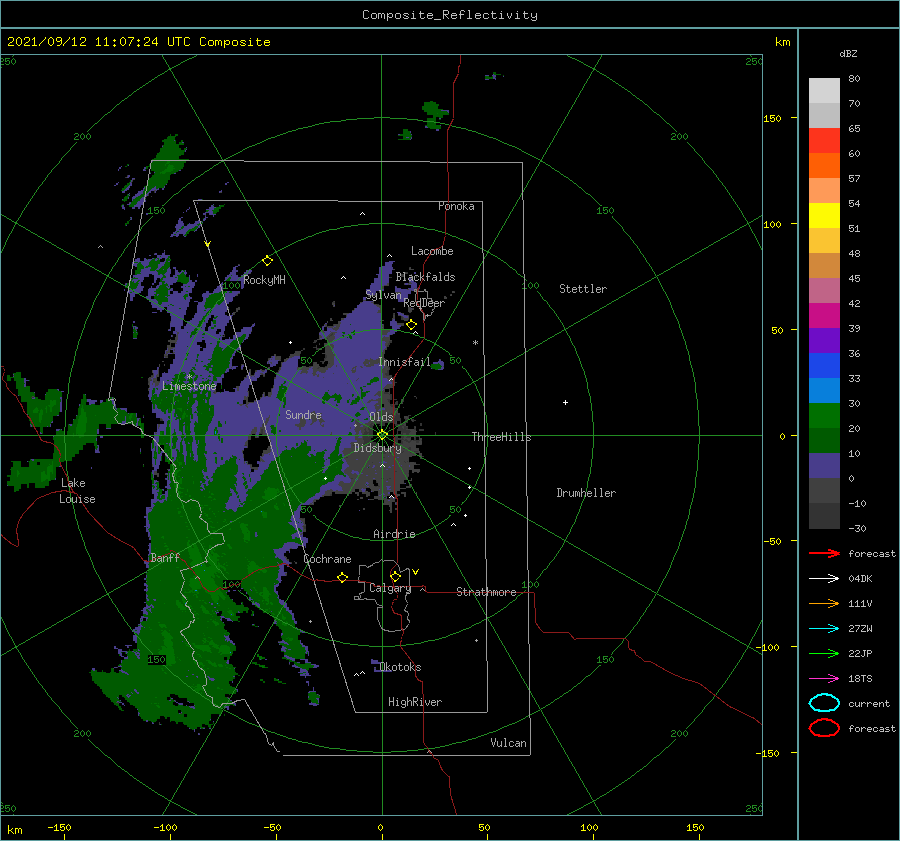This screenshot has width=900, height=841.
Task: Click the 150 tick on right km axis
Action: (x=772, y=118)
